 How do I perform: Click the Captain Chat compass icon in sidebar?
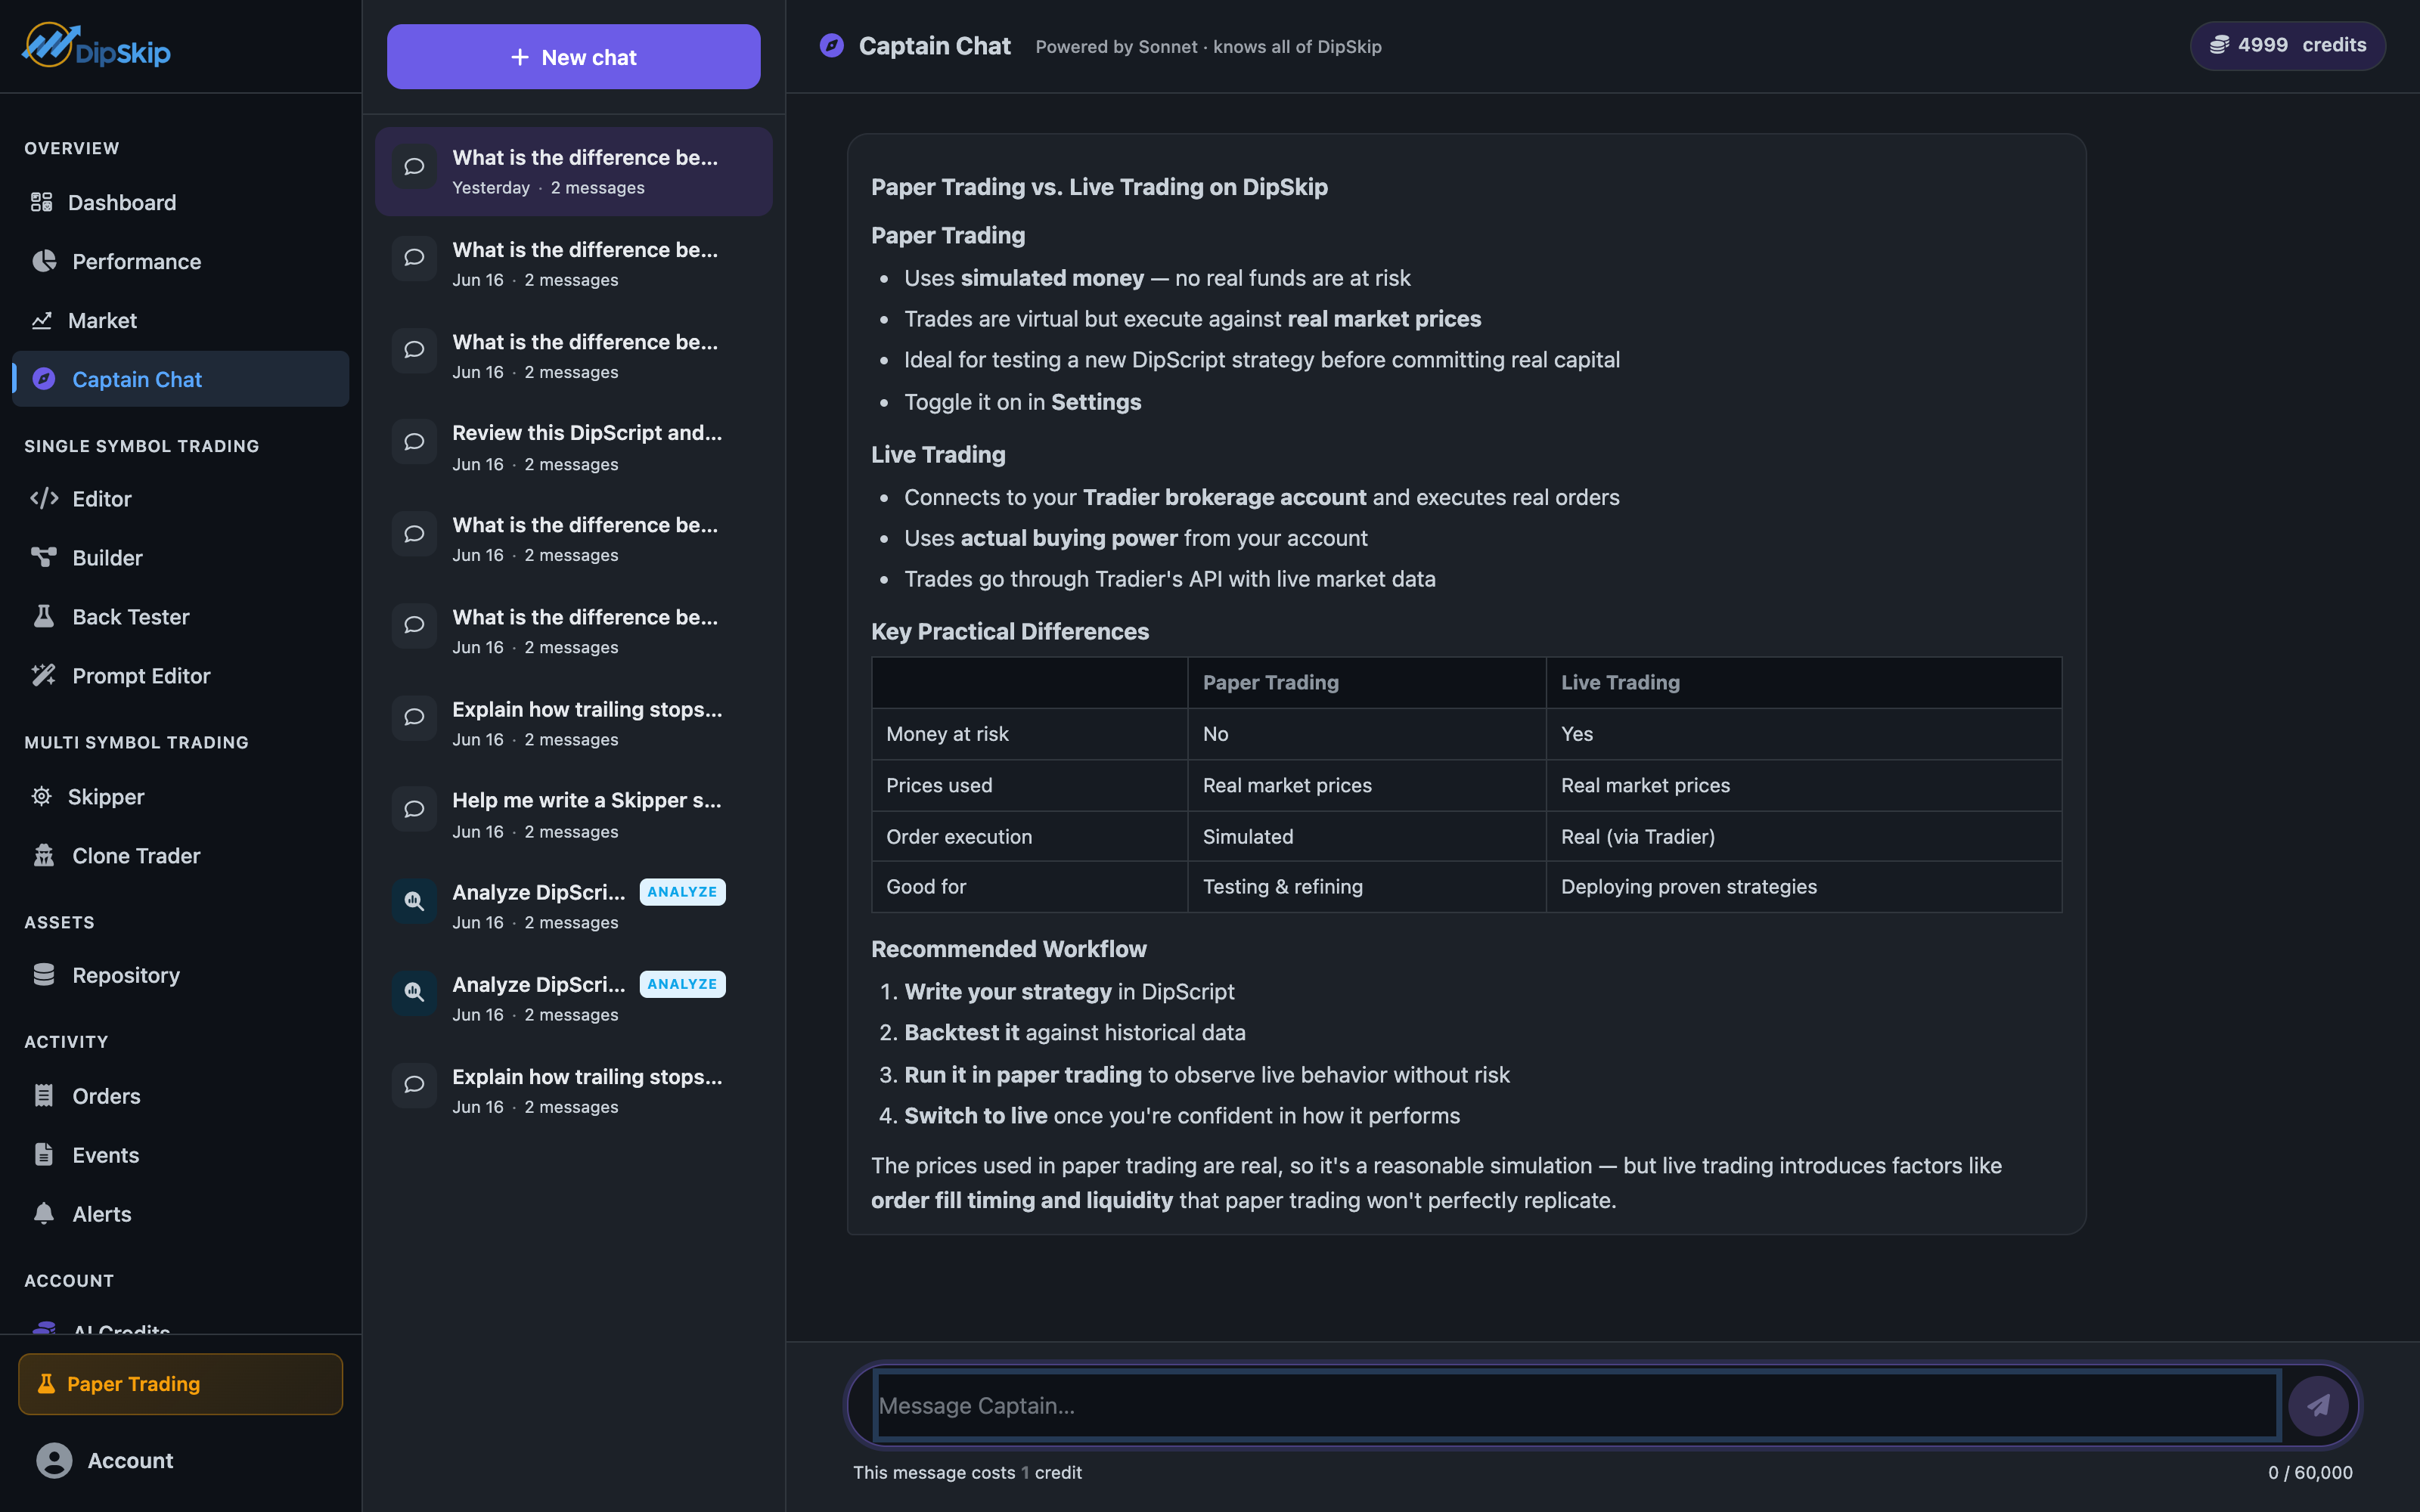pos(44,379)
